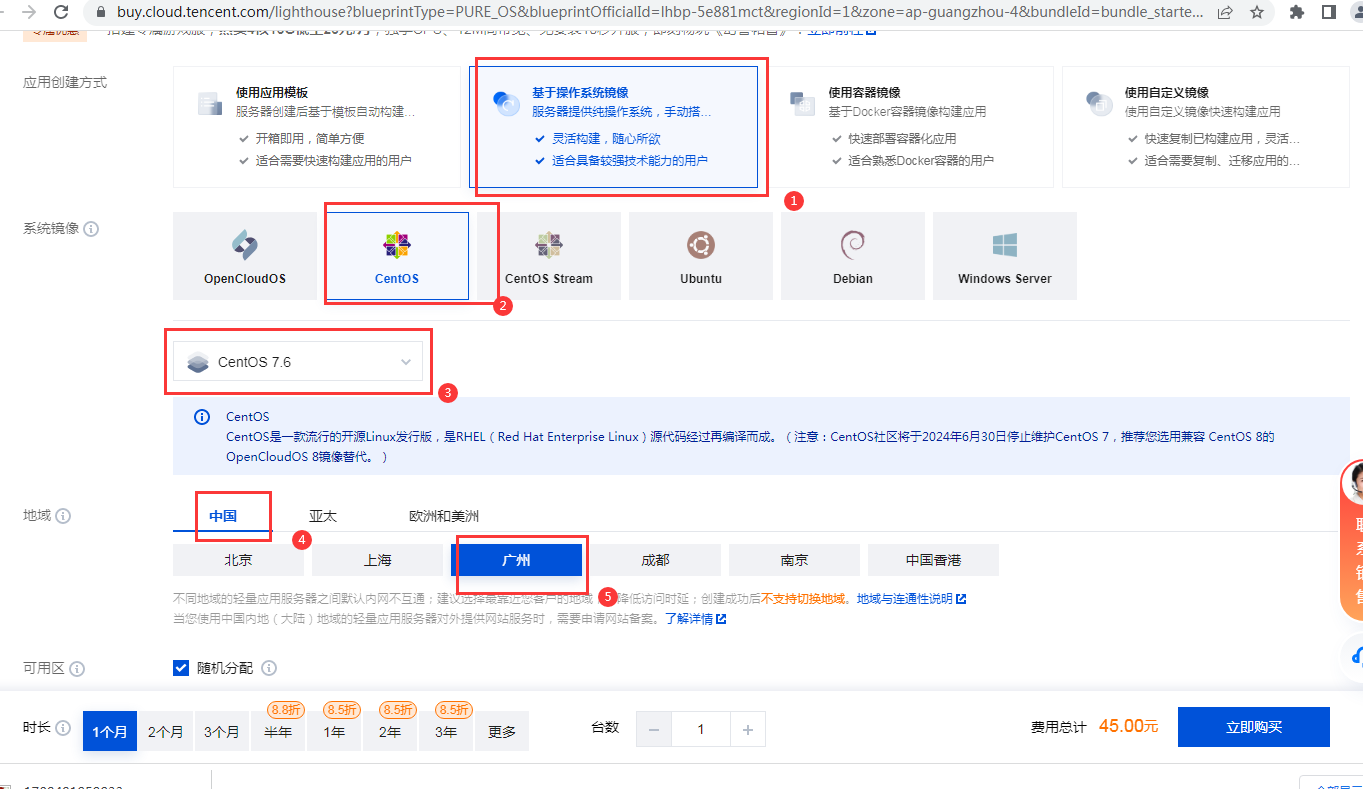1363x789 pixels.
Task: Select the 使用容器镜像 creation option
Action: pos(909,127)
